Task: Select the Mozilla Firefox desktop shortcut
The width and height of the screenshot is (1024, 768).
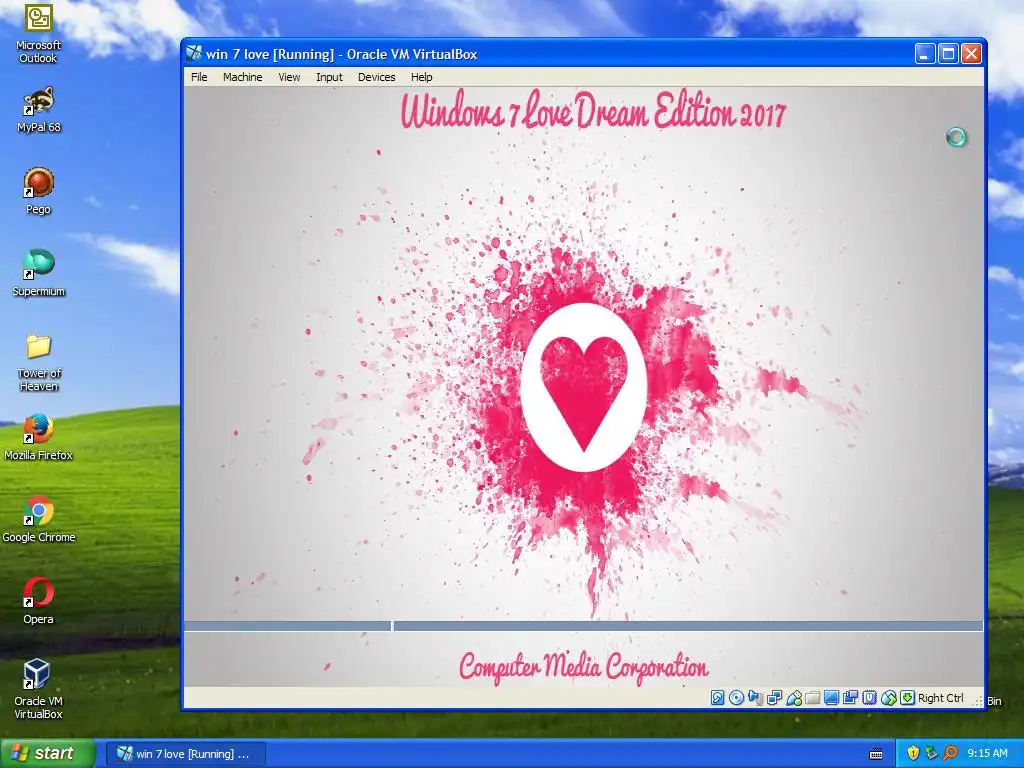Action: click(39, 438)
